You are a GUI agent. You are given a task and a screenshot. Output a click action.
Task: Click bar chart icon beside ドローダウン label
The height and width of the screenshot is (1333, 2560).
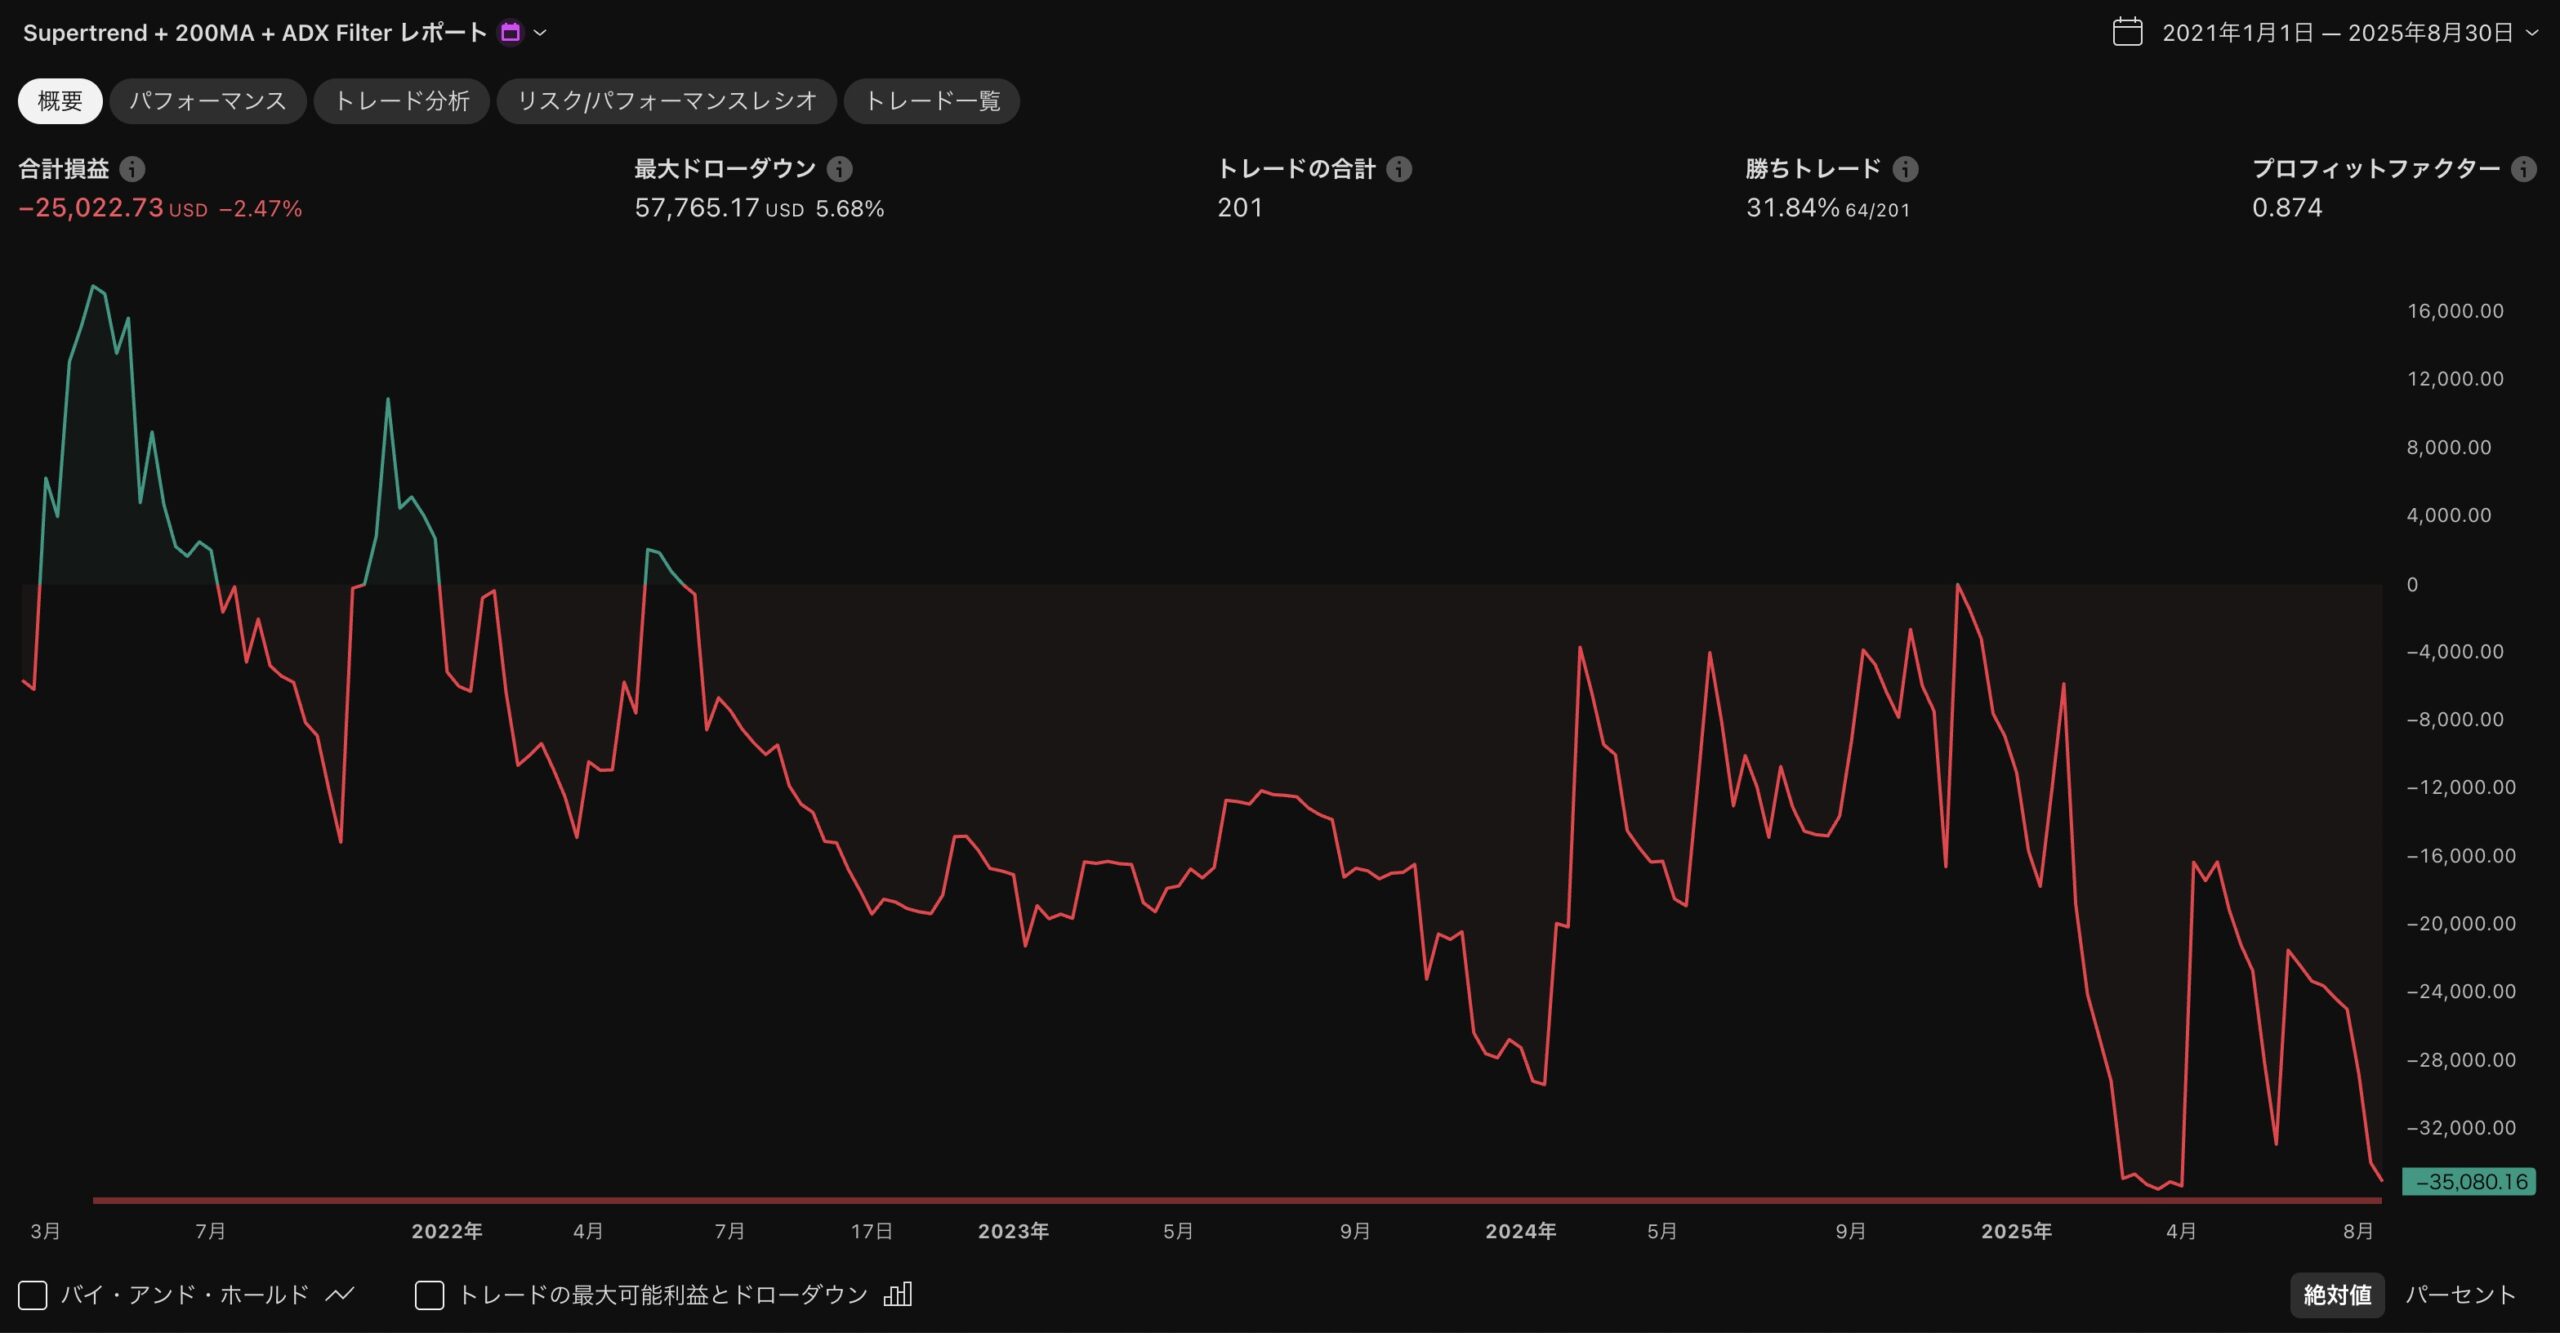(897, 1295)
